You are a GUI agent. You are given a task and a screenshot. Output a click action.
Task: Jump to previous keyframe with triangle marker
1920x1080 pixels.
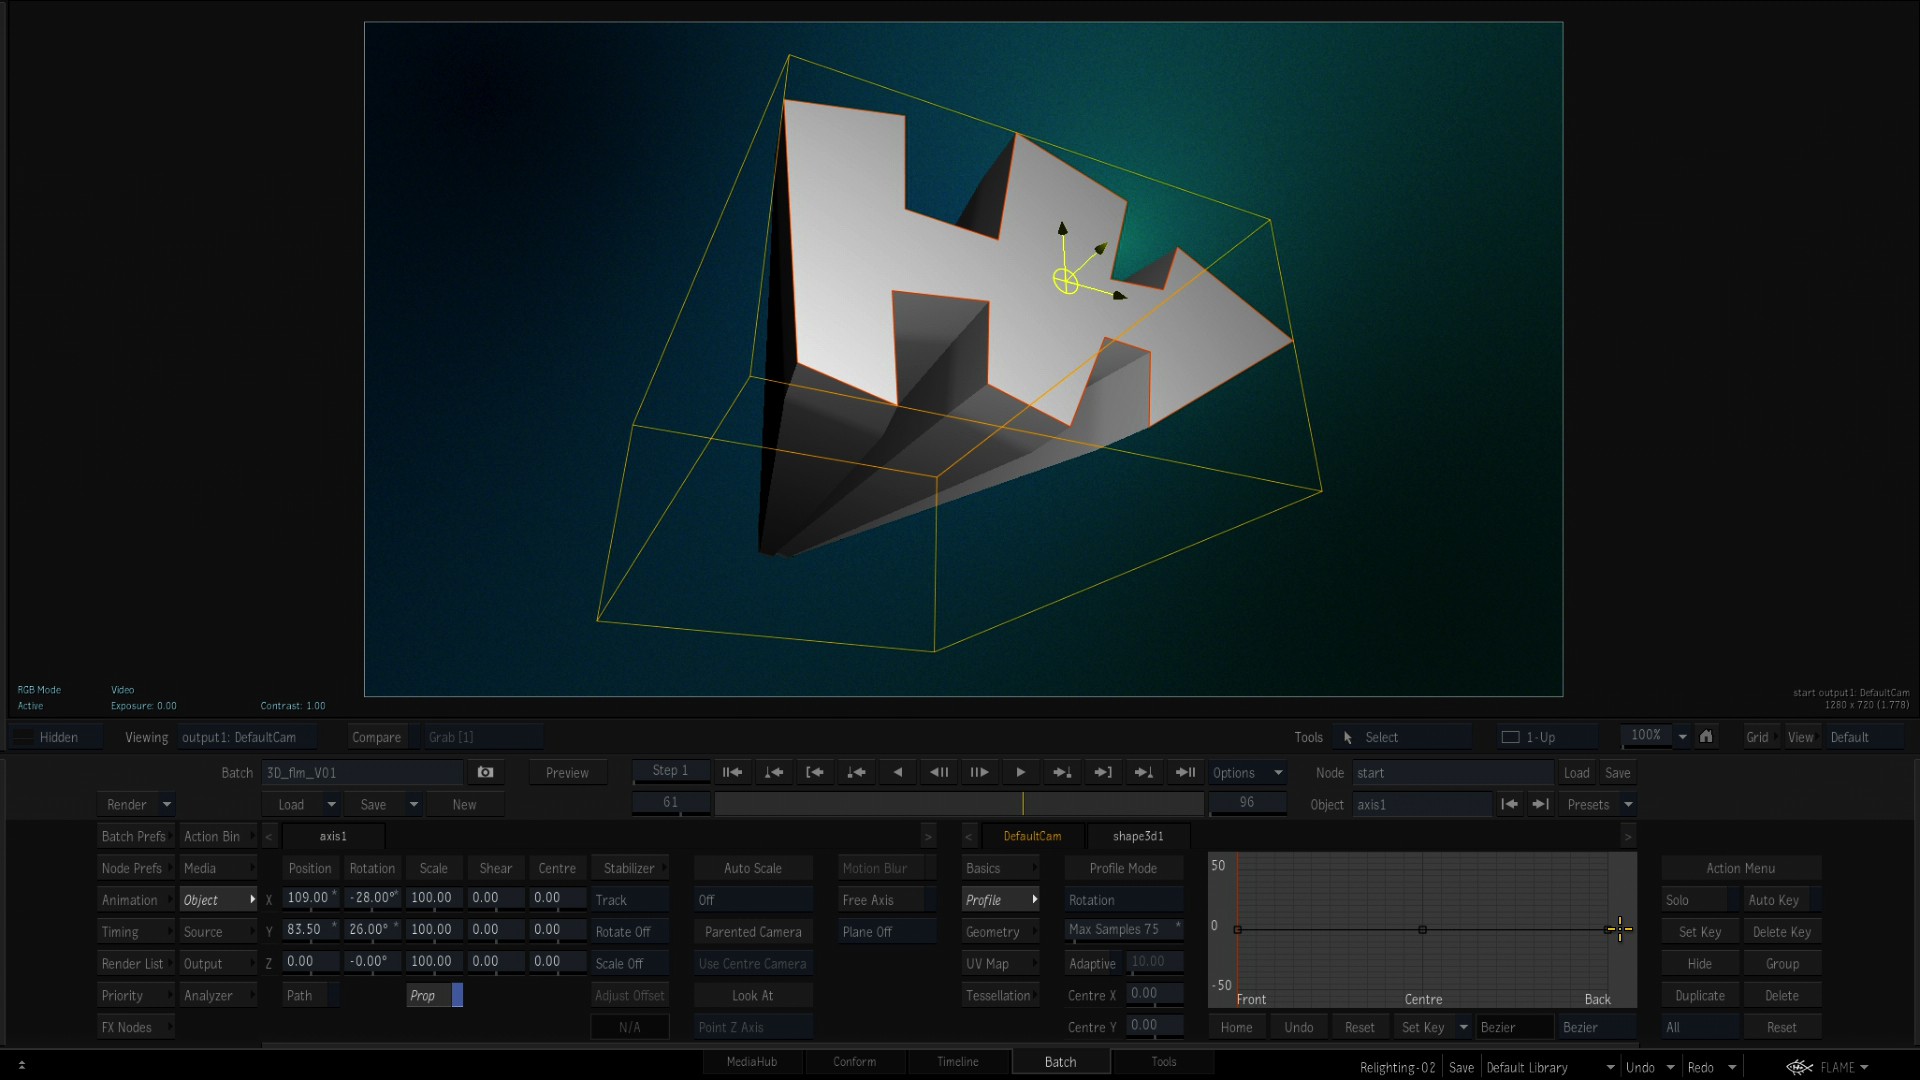point(773,772)
